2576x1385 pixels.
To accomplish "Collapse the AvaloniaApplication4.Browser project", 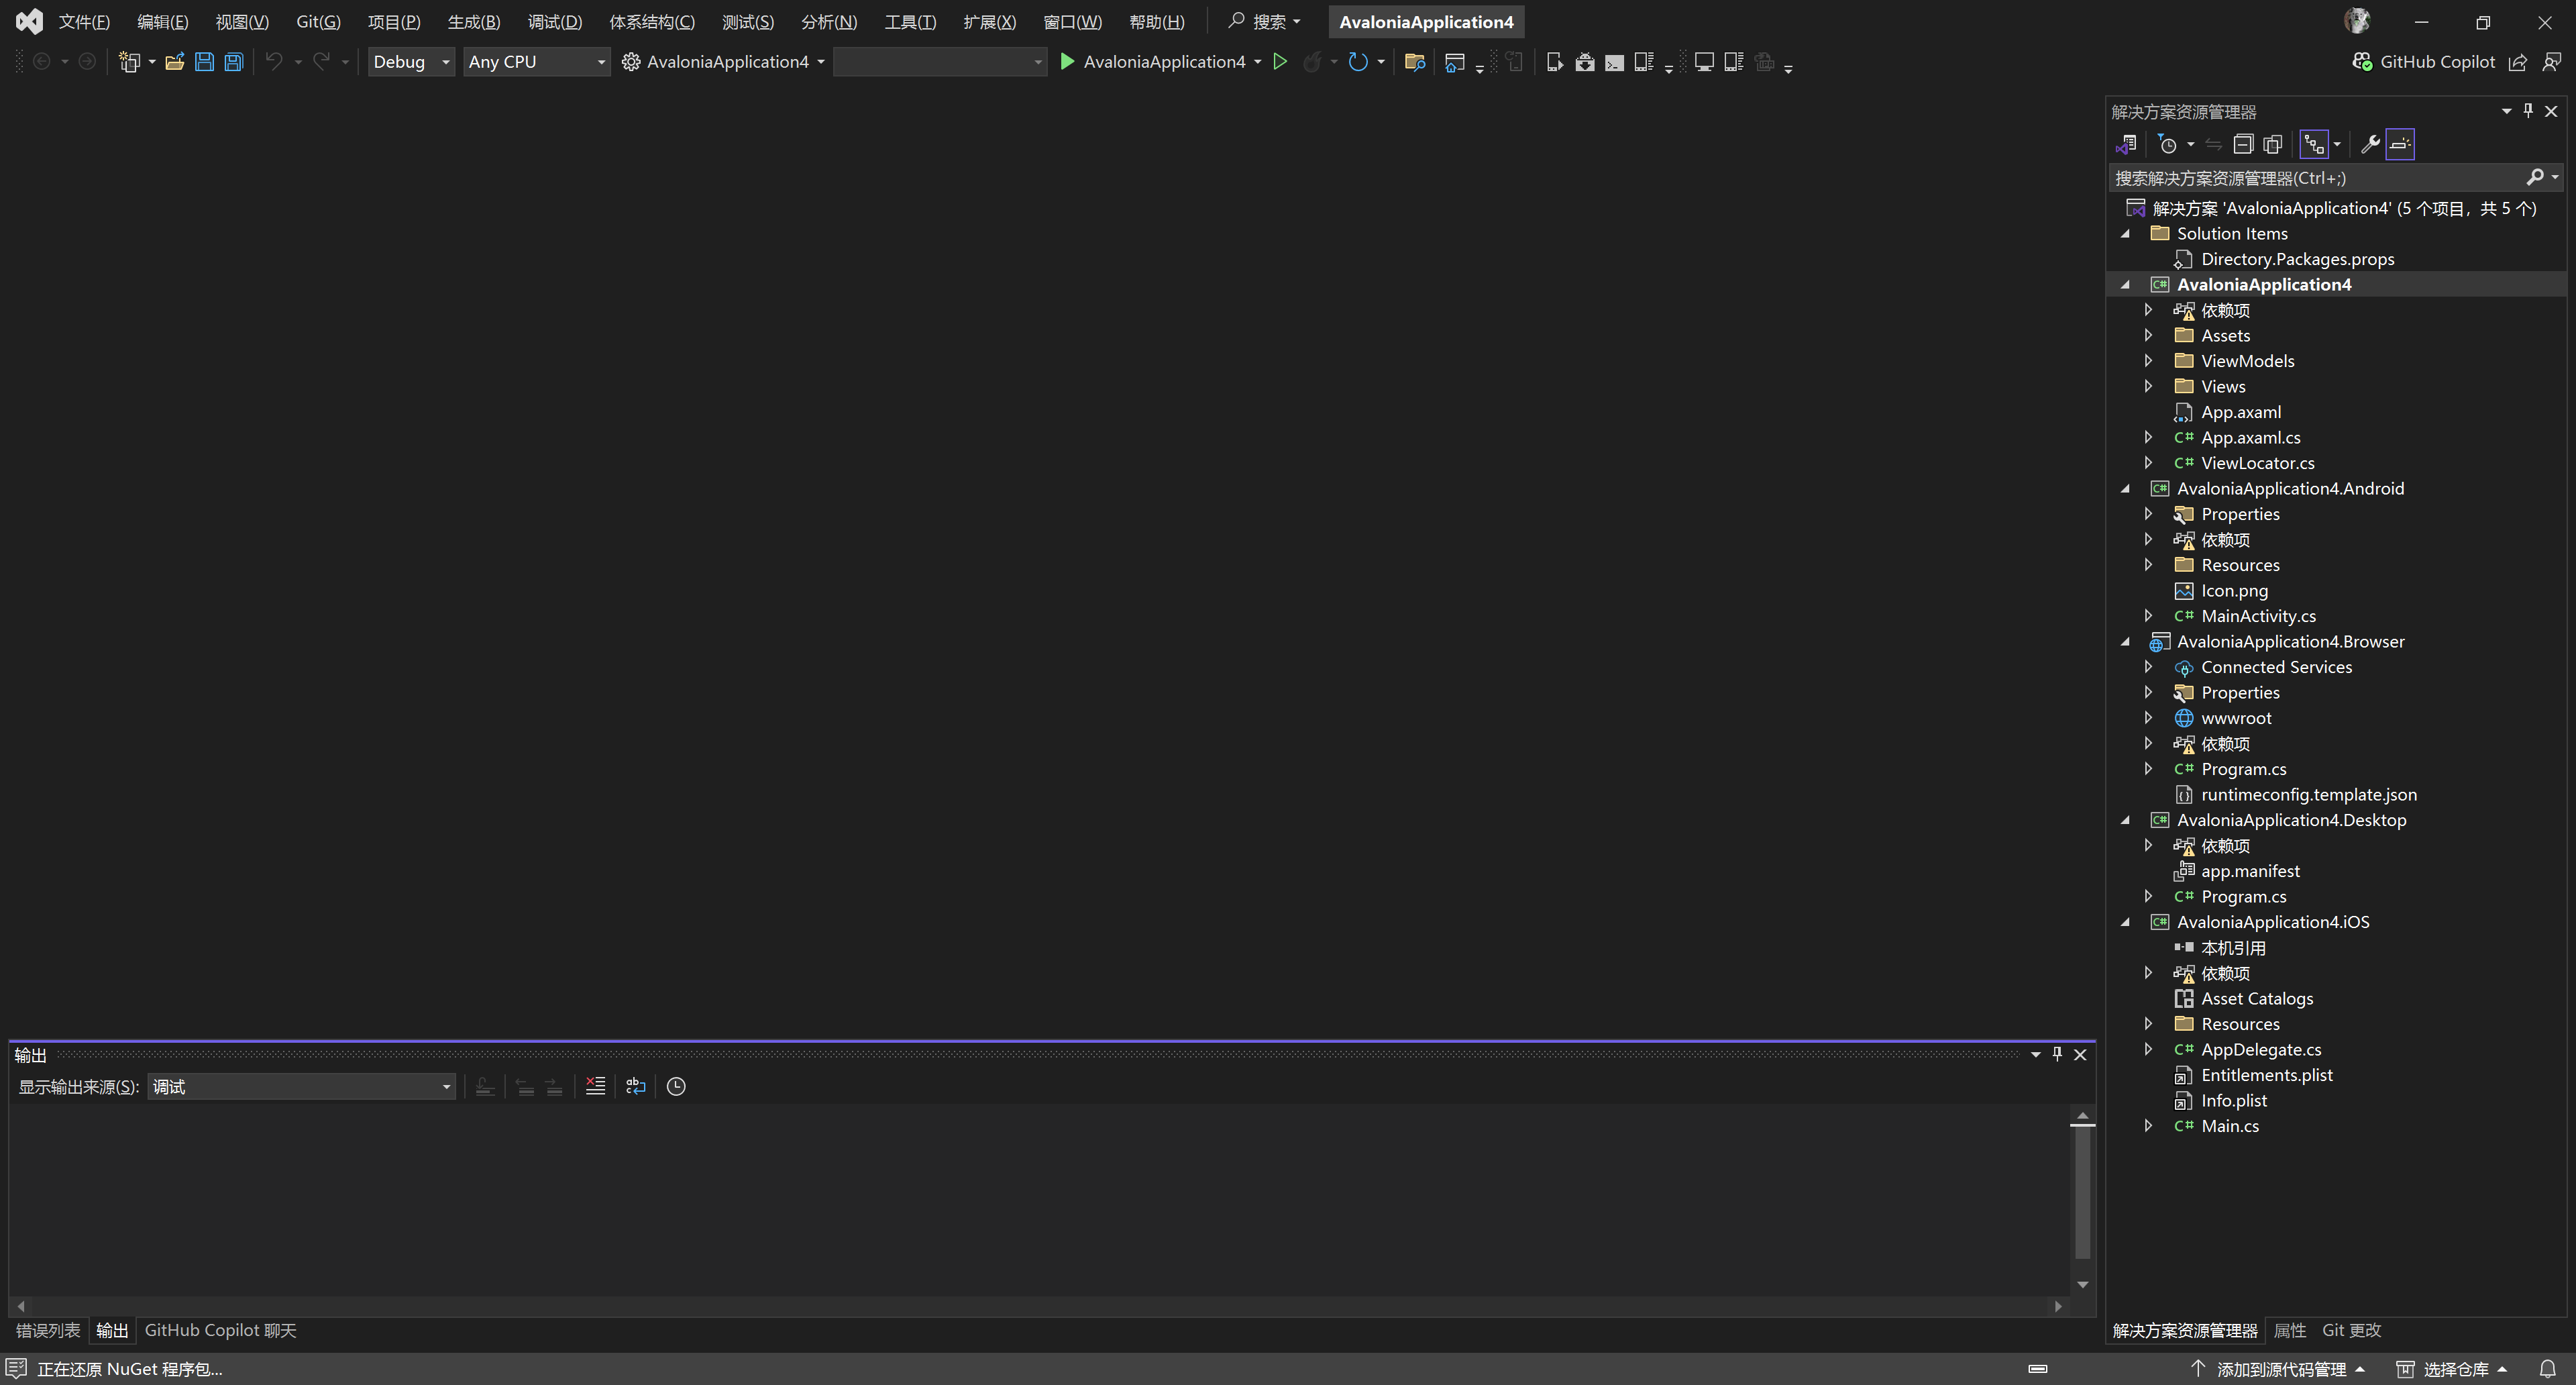I will point(2126,642).
